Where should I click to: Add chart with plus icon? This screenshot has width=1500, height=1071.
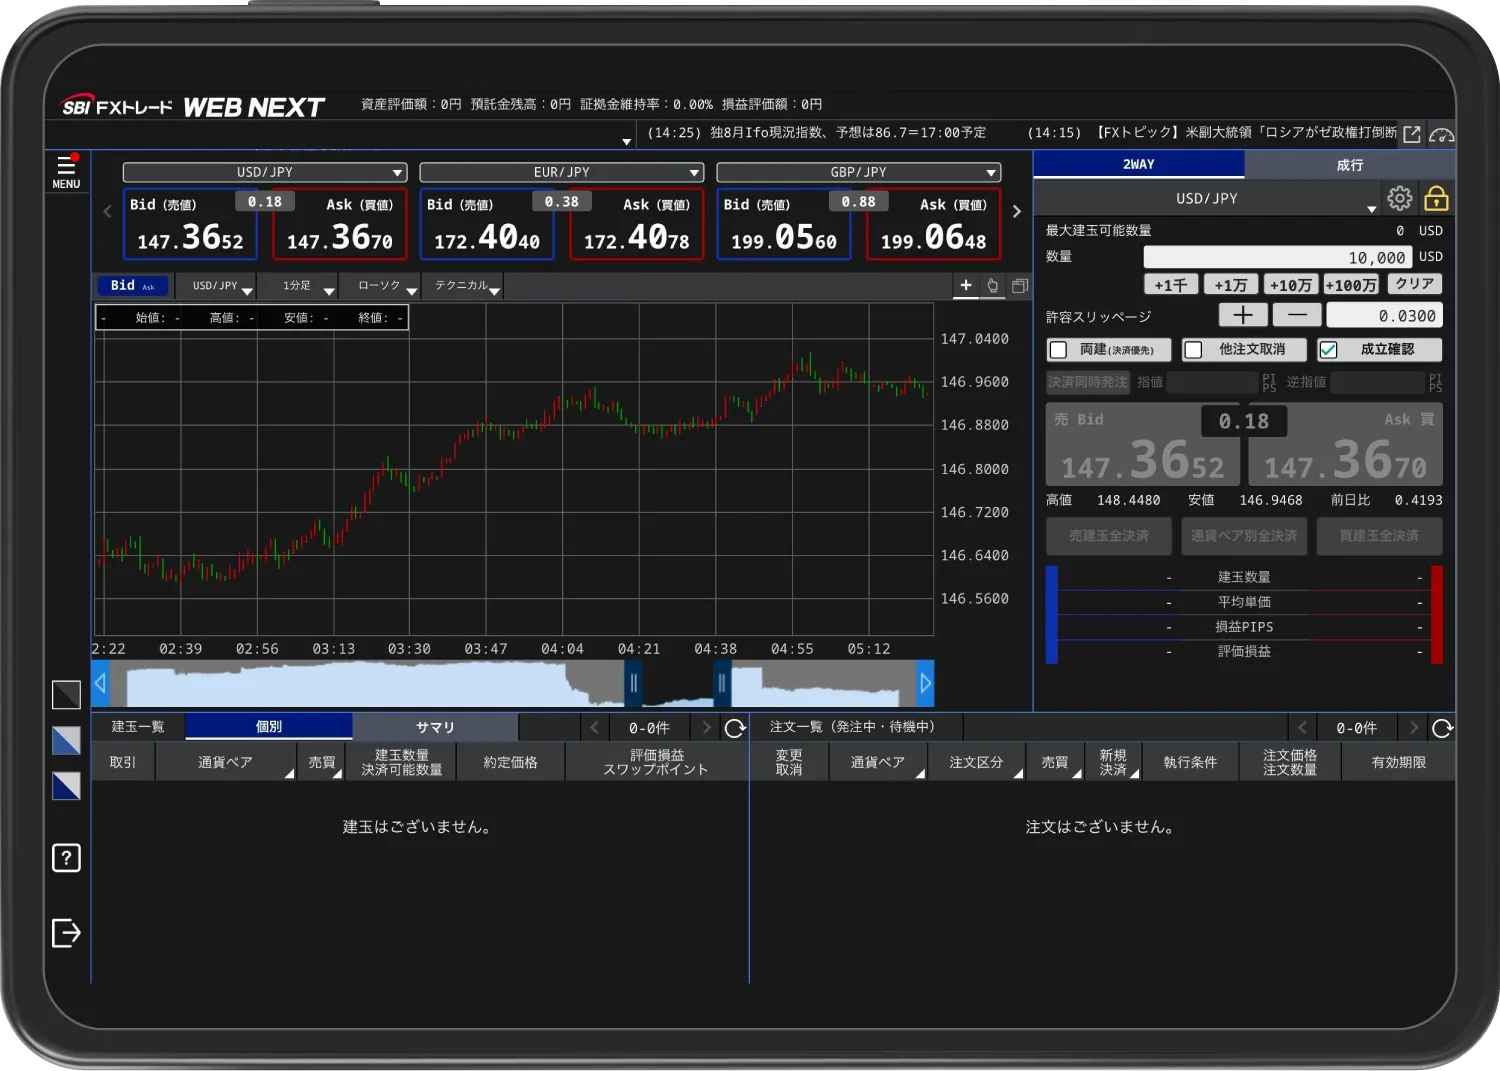pos(966,286)
